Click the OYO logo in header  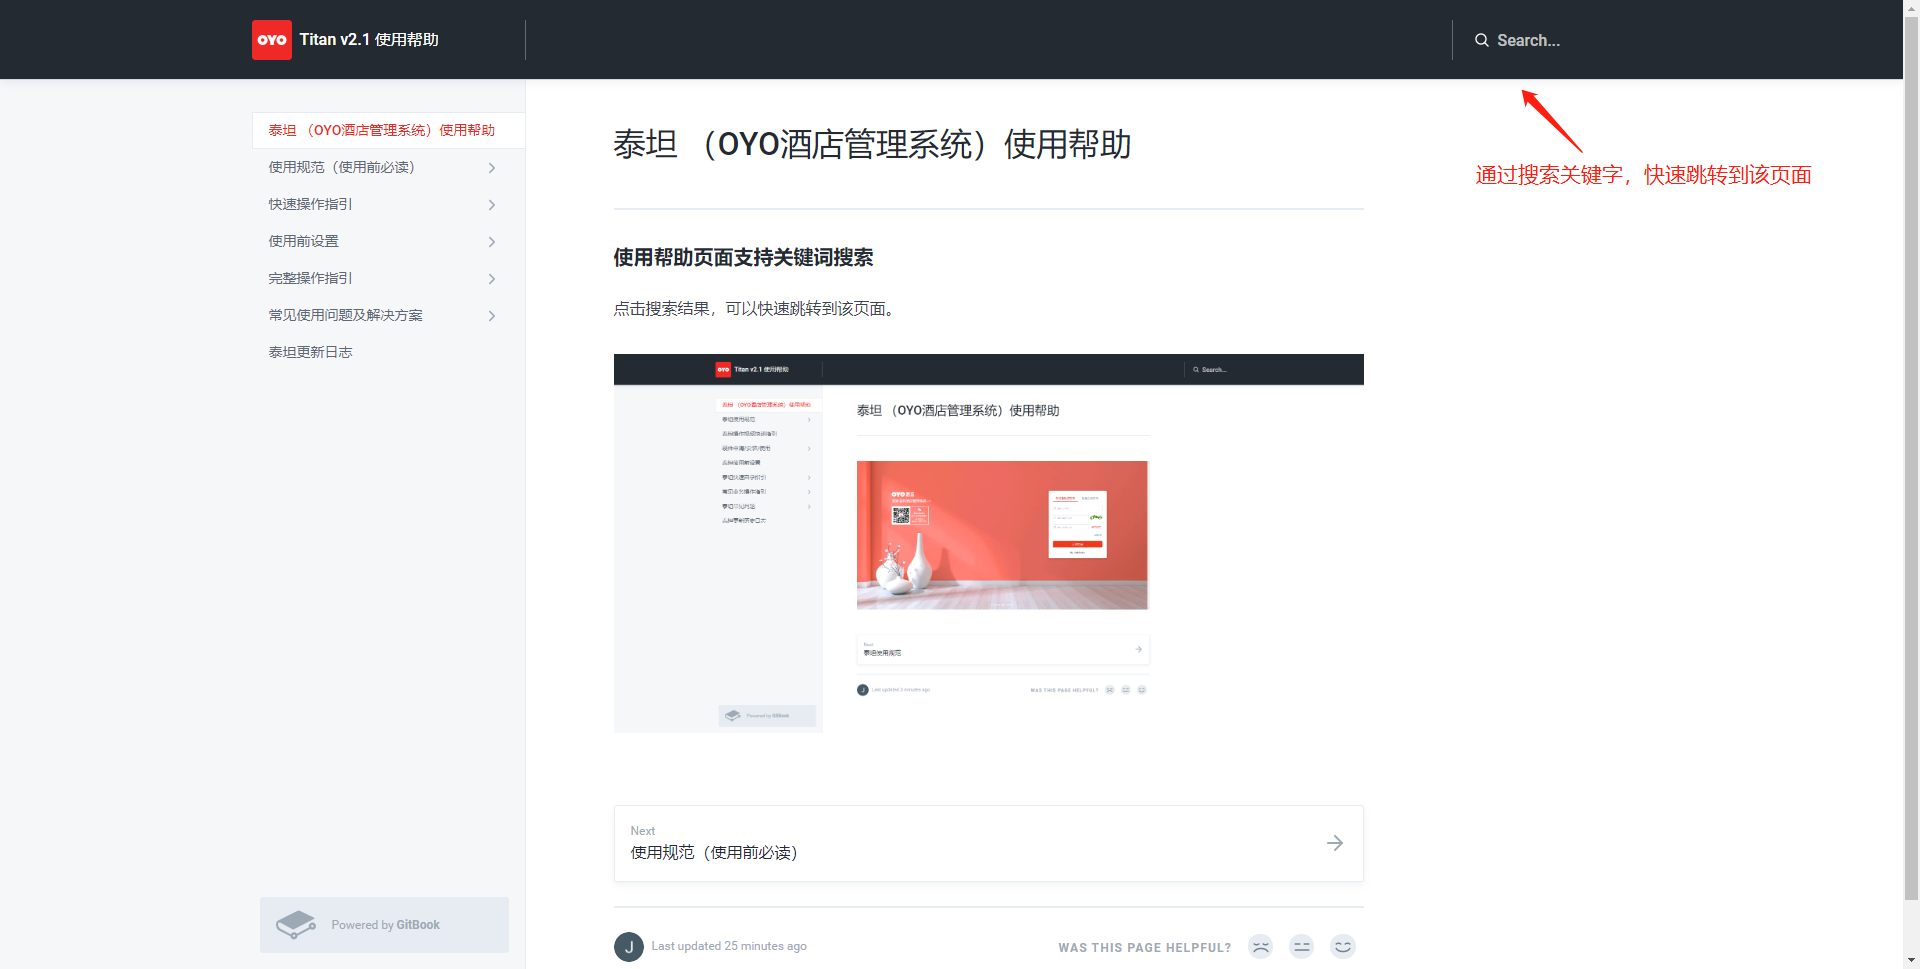point(271,40)
